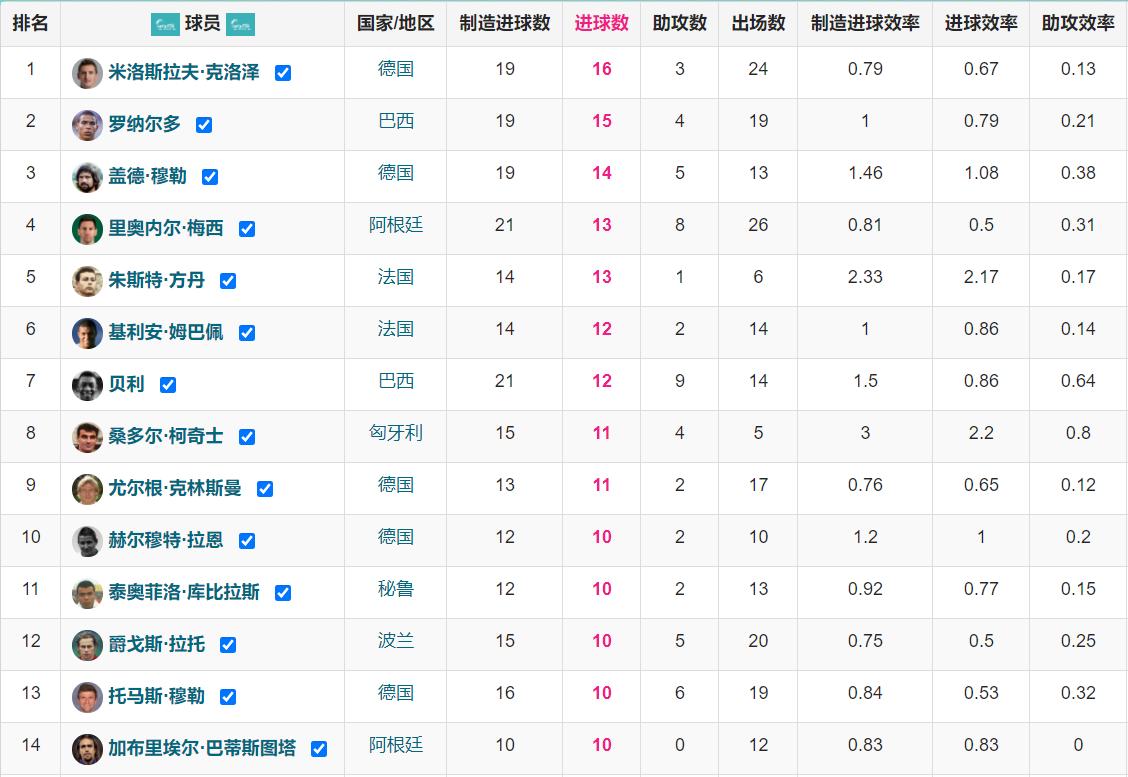This screenshot has width=1128, height=777.
Task: Open player link 盖德·穆勒
Action: coord(147,176)
